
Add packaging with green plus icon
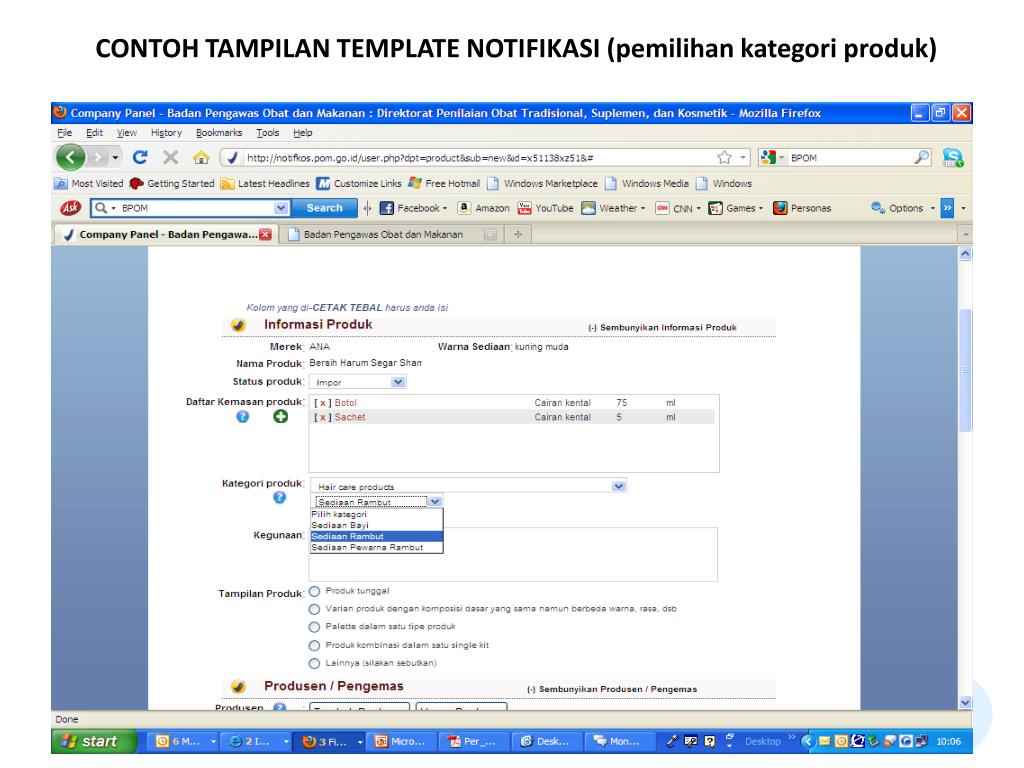(280, 417)
